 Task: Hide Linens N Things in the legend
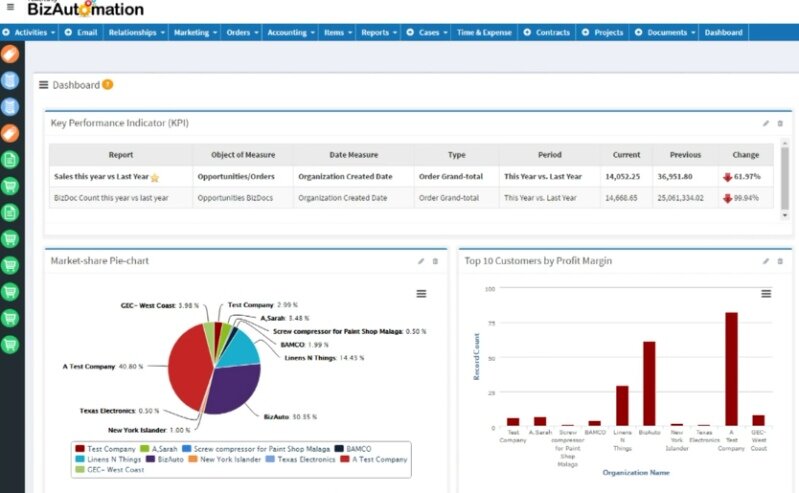click(x=110, y=459)
